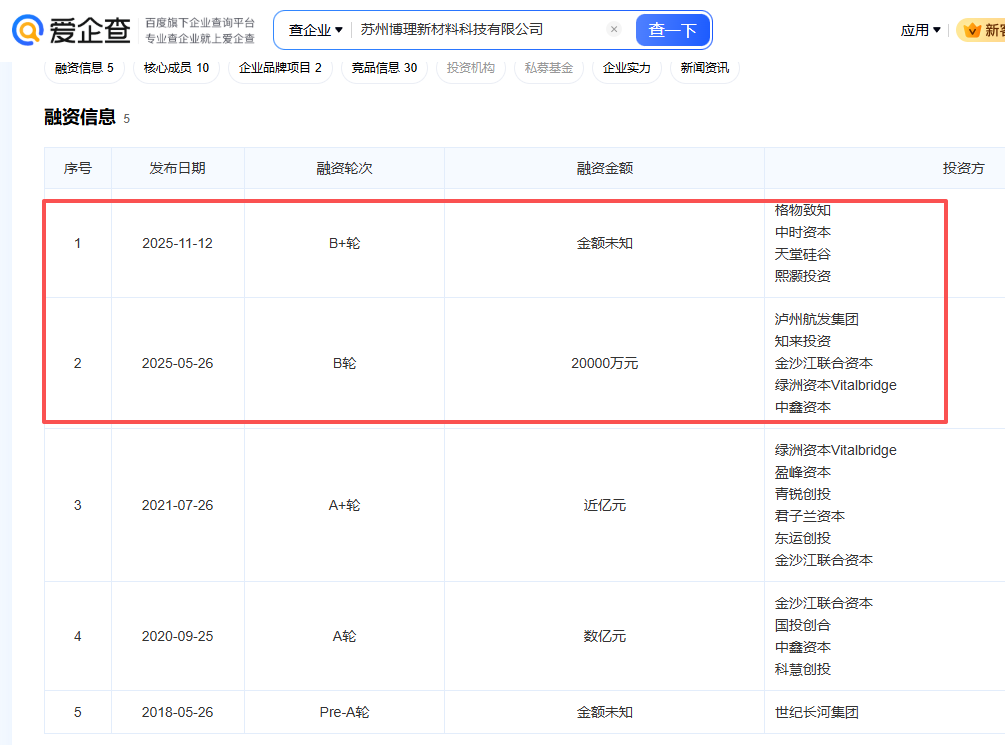This screenshot has width=1005, height=745.
Task: Select the 新闻资讯 tab
Action: pyautogui.click(x=704, y=68)
